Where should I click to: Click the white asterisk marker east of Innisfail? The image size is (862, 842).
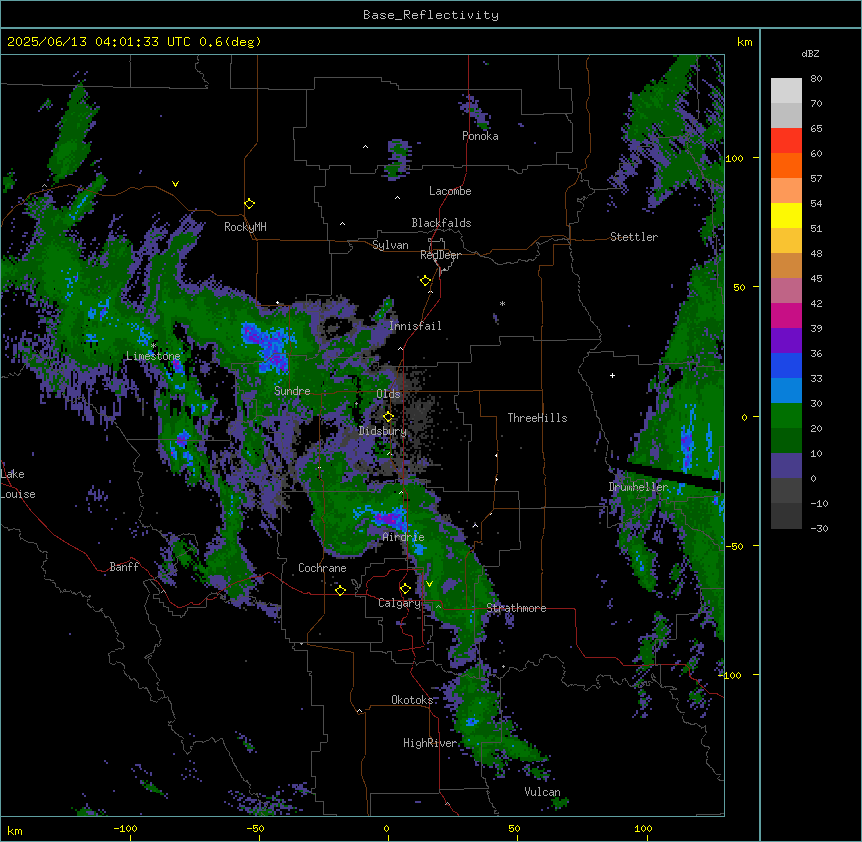pyautogui.click(x=502, y=303)
